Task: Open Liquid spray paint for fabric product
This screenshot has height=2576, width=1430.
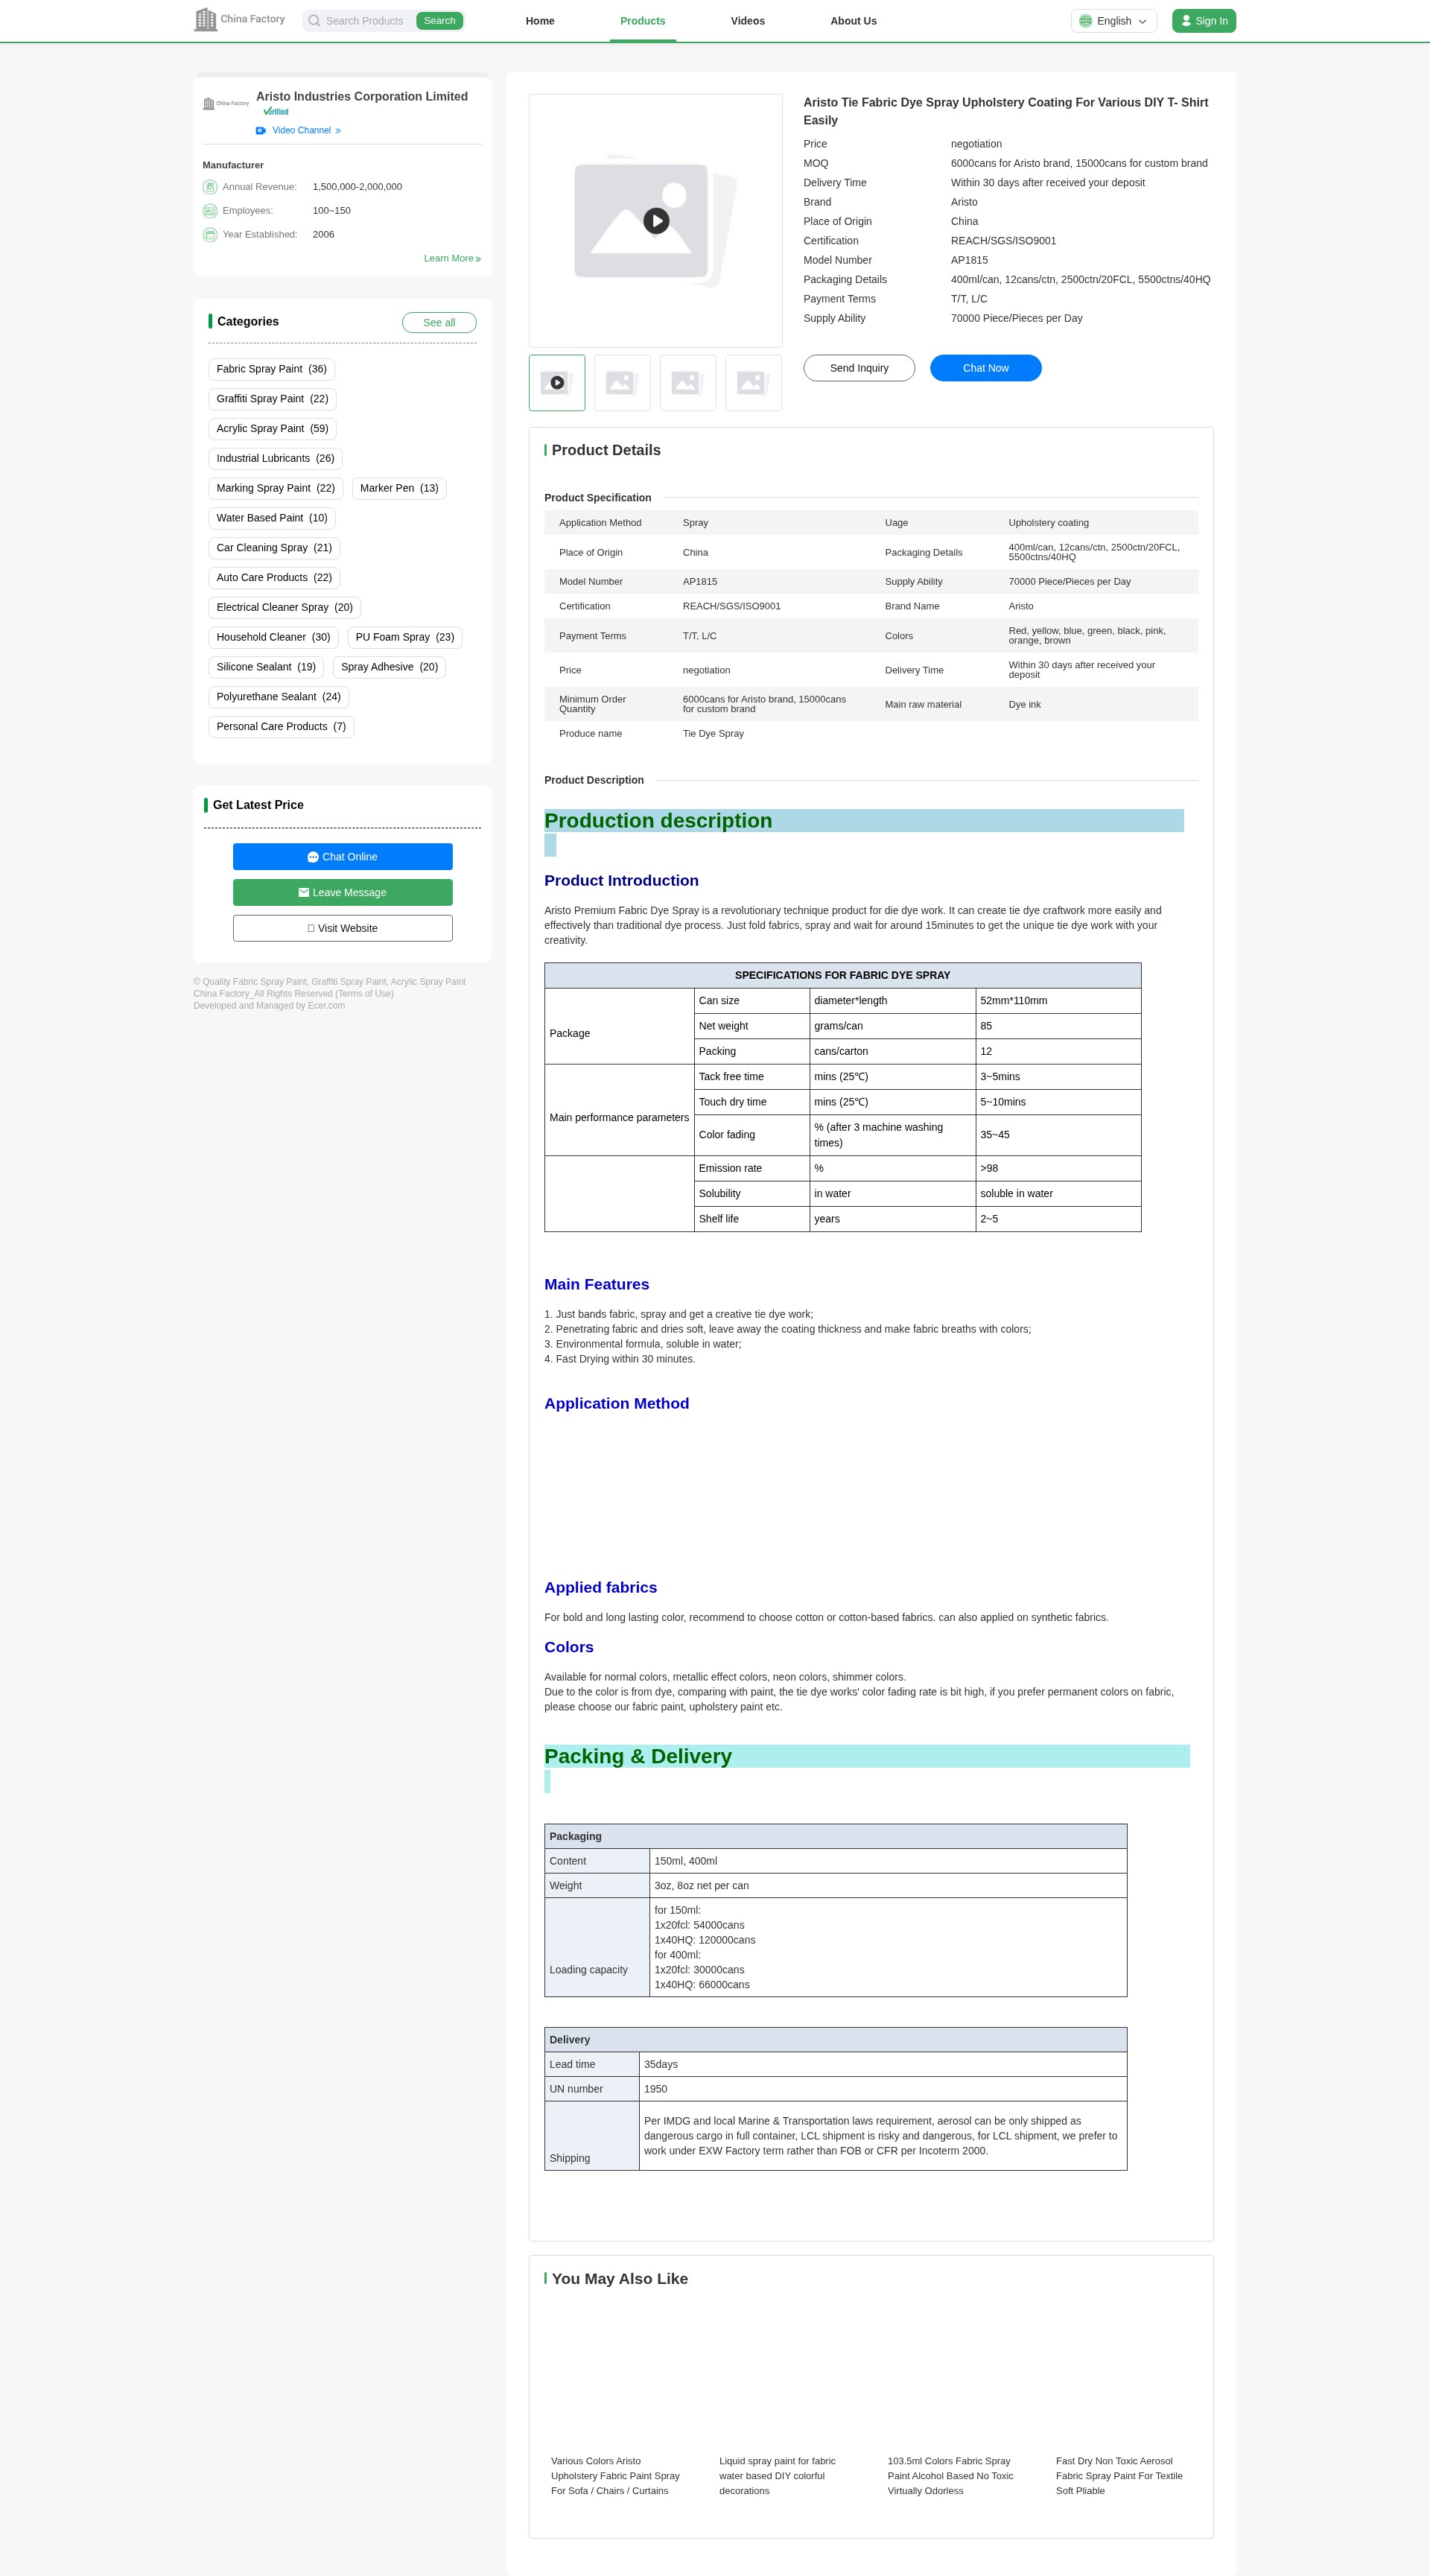Action: click(x=777, y=2476)
